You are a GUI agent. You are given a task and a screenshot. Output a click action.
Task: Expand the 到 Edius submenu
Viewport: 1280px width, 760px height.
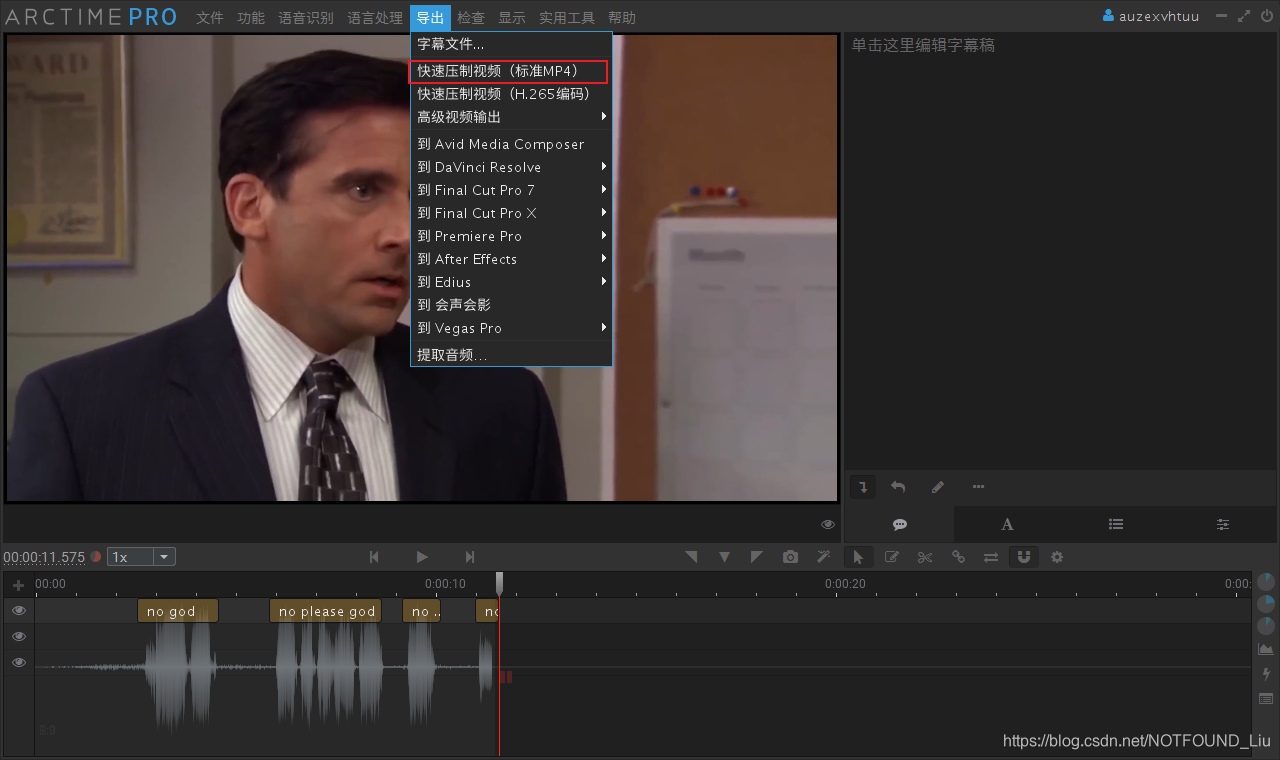[x=511, y=282]
